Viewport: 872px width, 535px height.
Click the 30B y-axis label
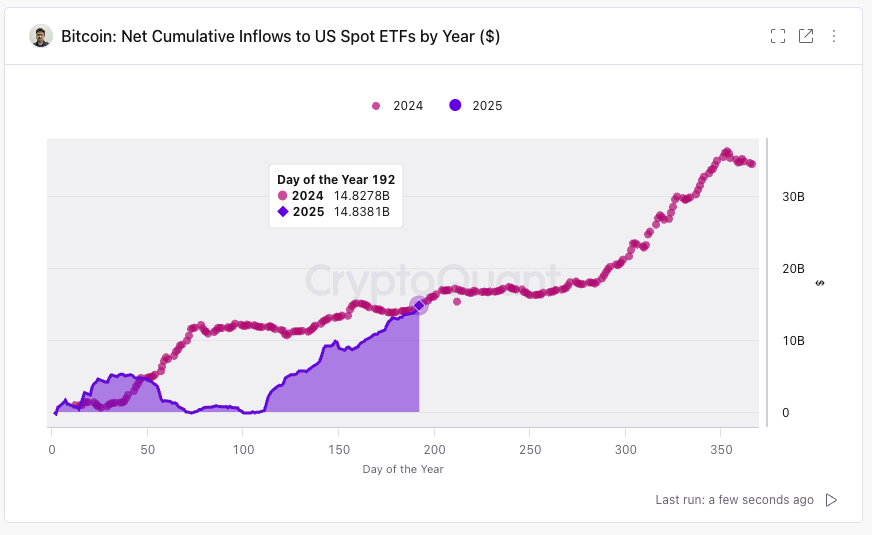[x=793, y=196]
